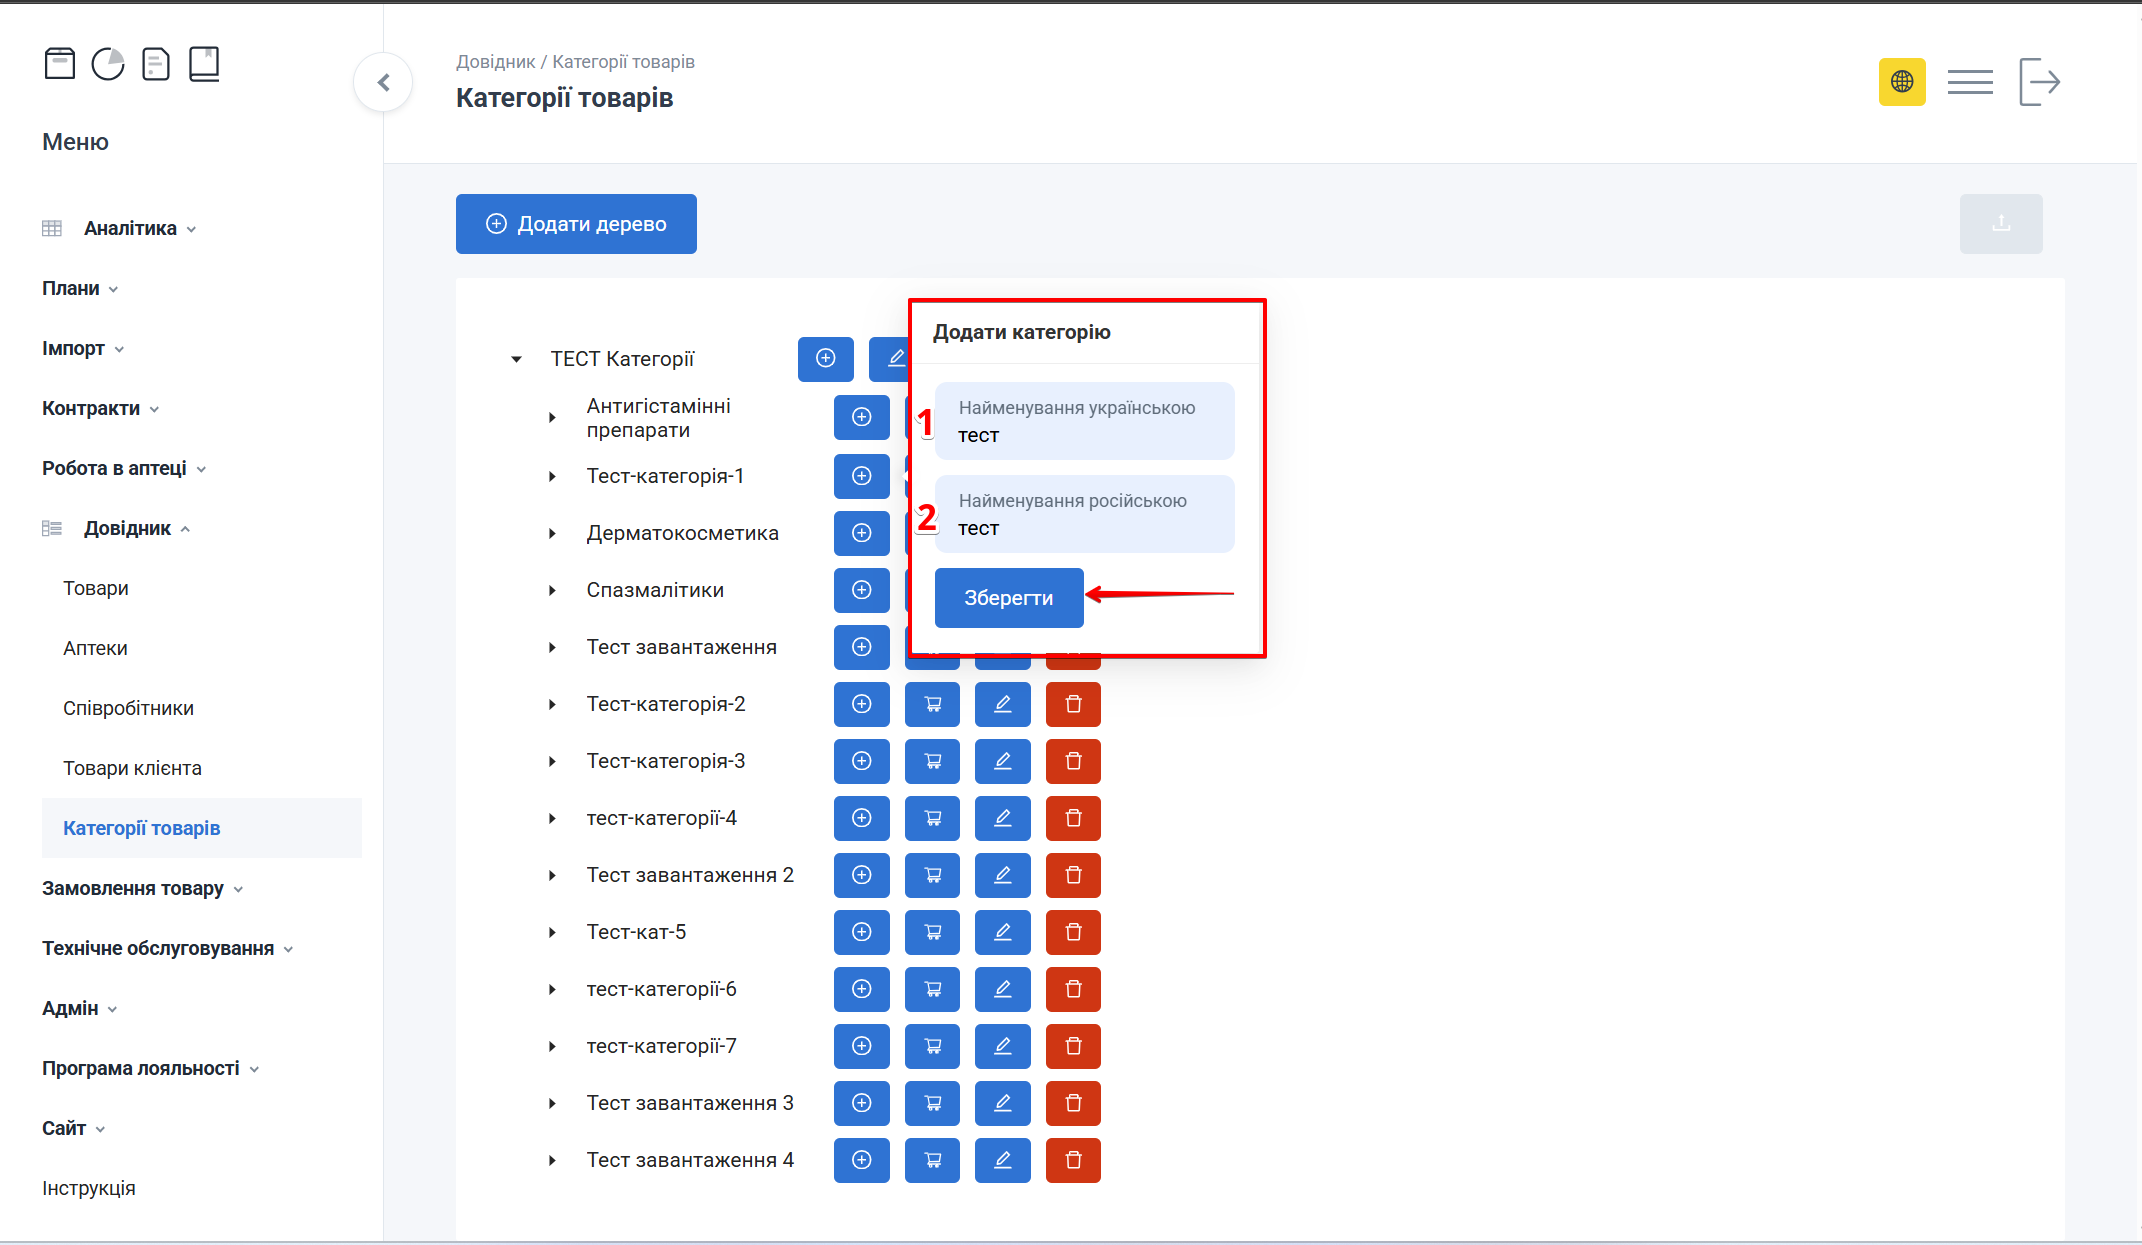Expand Тест завантаження 2 node
This screenshot has height=1245, width=2142.
pyautogui.click(x=552, y=875)
